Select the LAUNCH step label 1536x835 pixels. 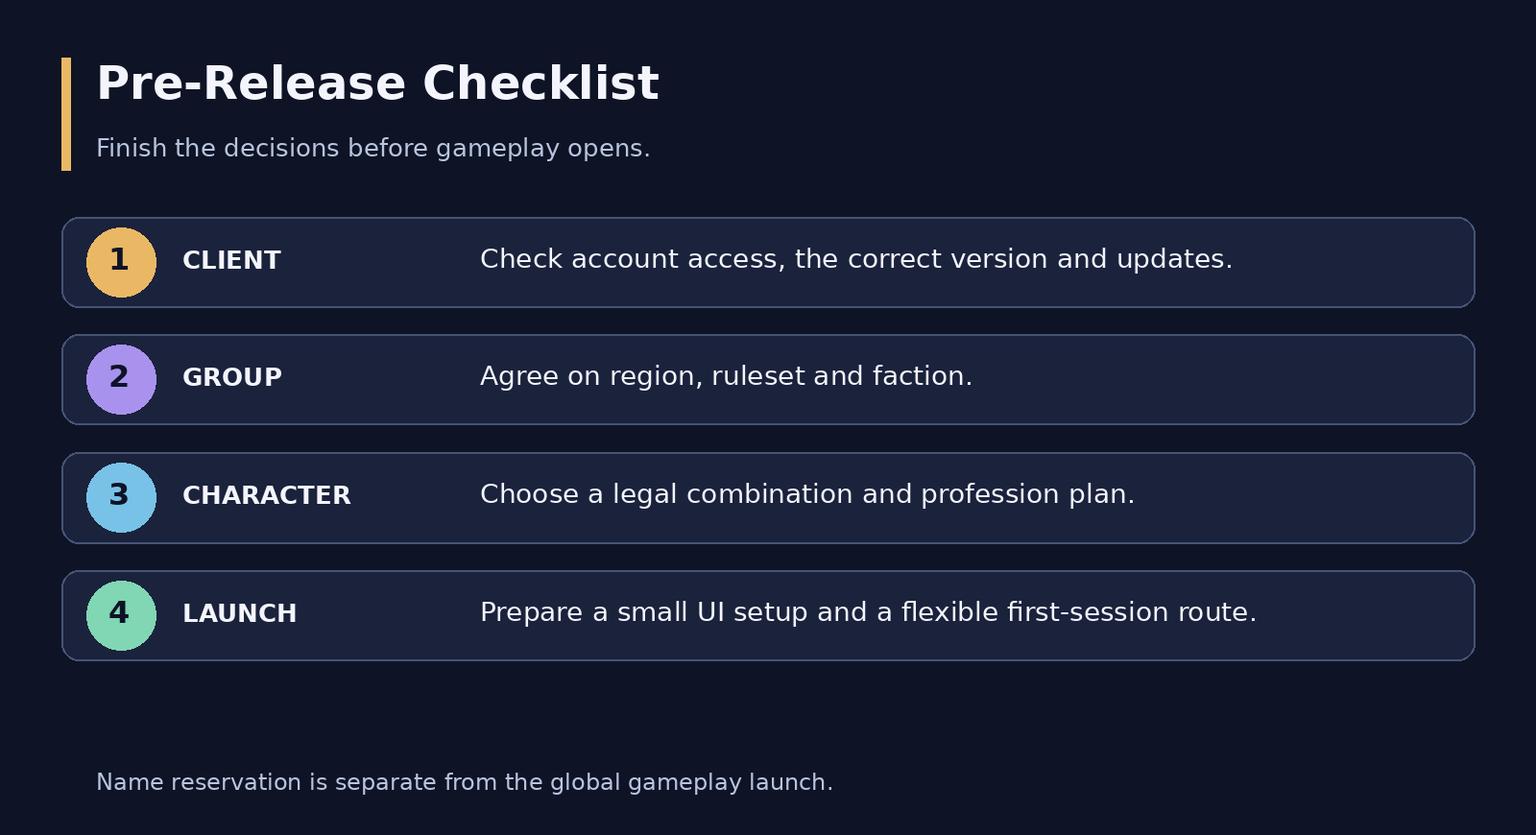click(x=239, y=614)
